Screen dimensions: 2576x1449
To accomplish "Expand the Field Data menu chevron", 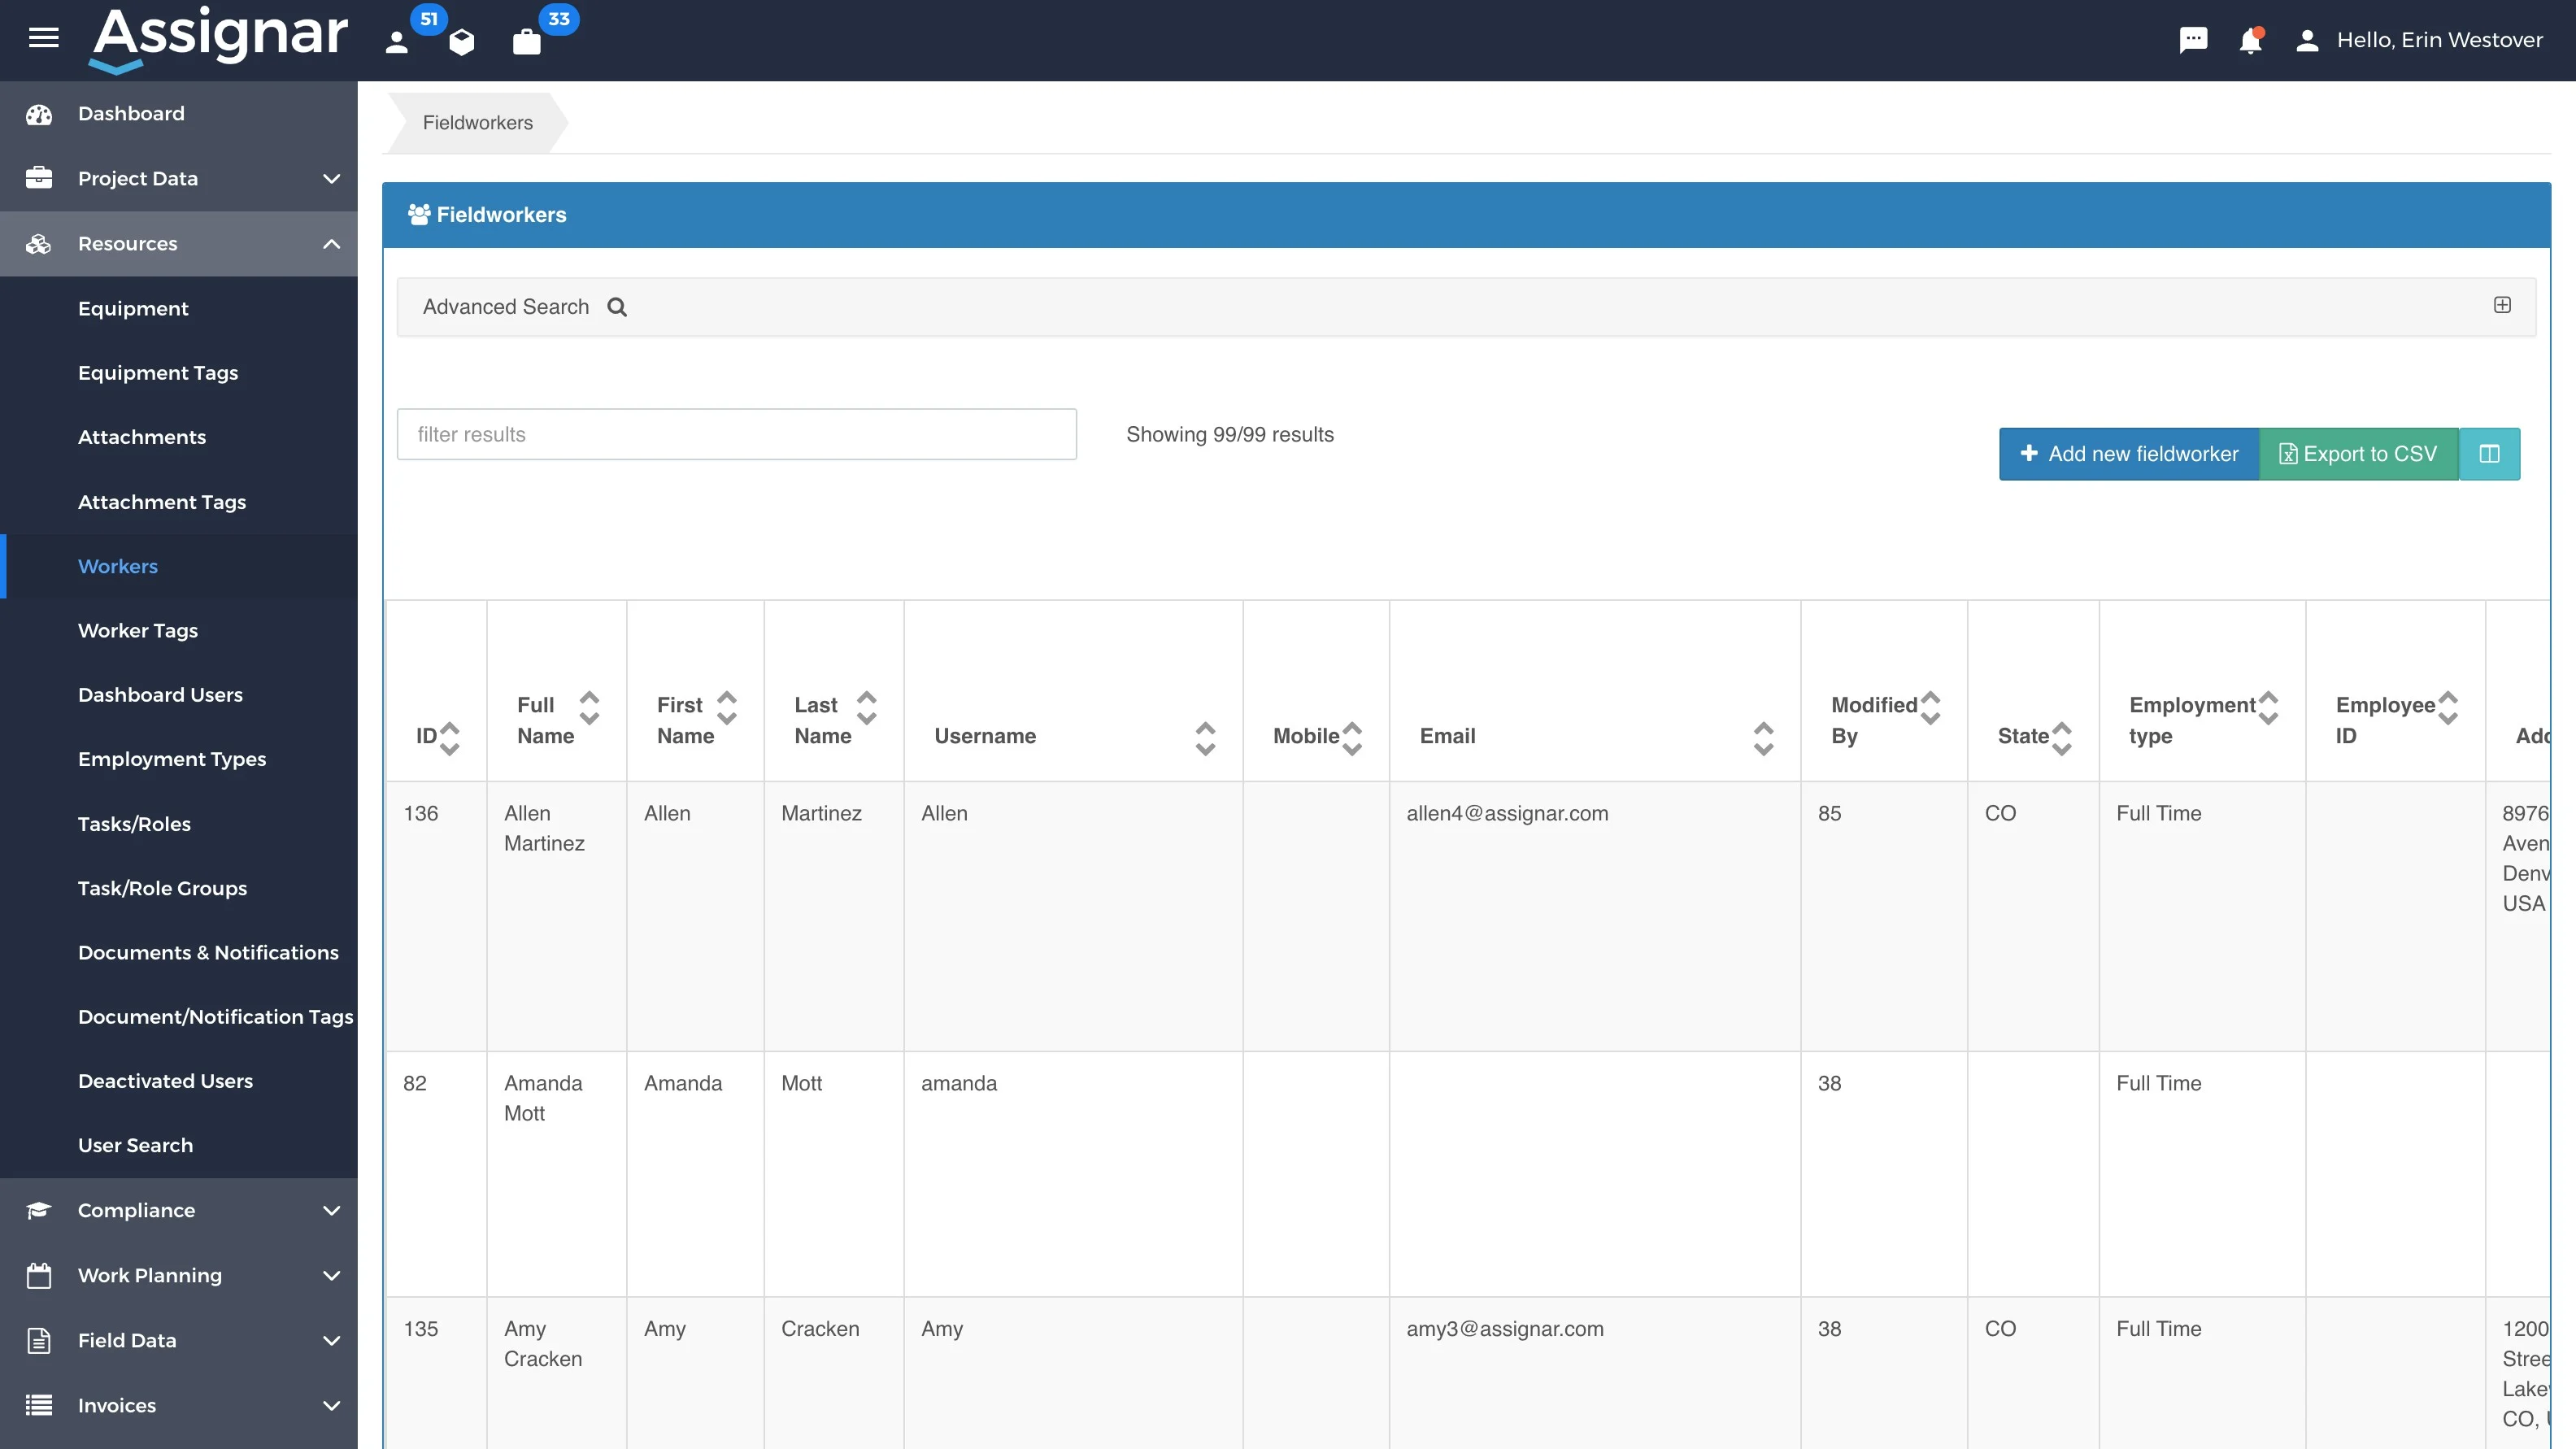I will pos(332,1341).
